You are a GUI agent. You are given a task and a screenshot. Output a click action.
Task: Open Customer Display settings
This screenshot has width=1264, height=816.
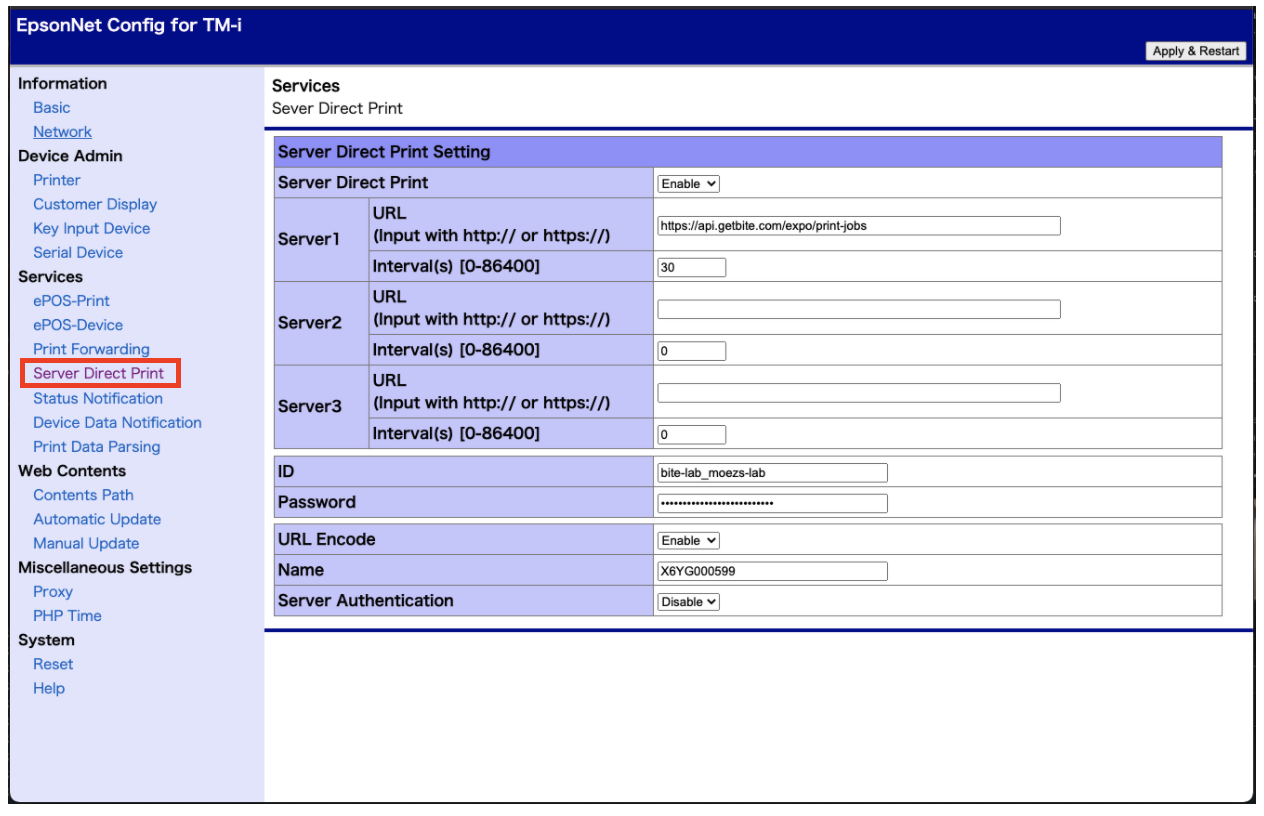(95, 204)
